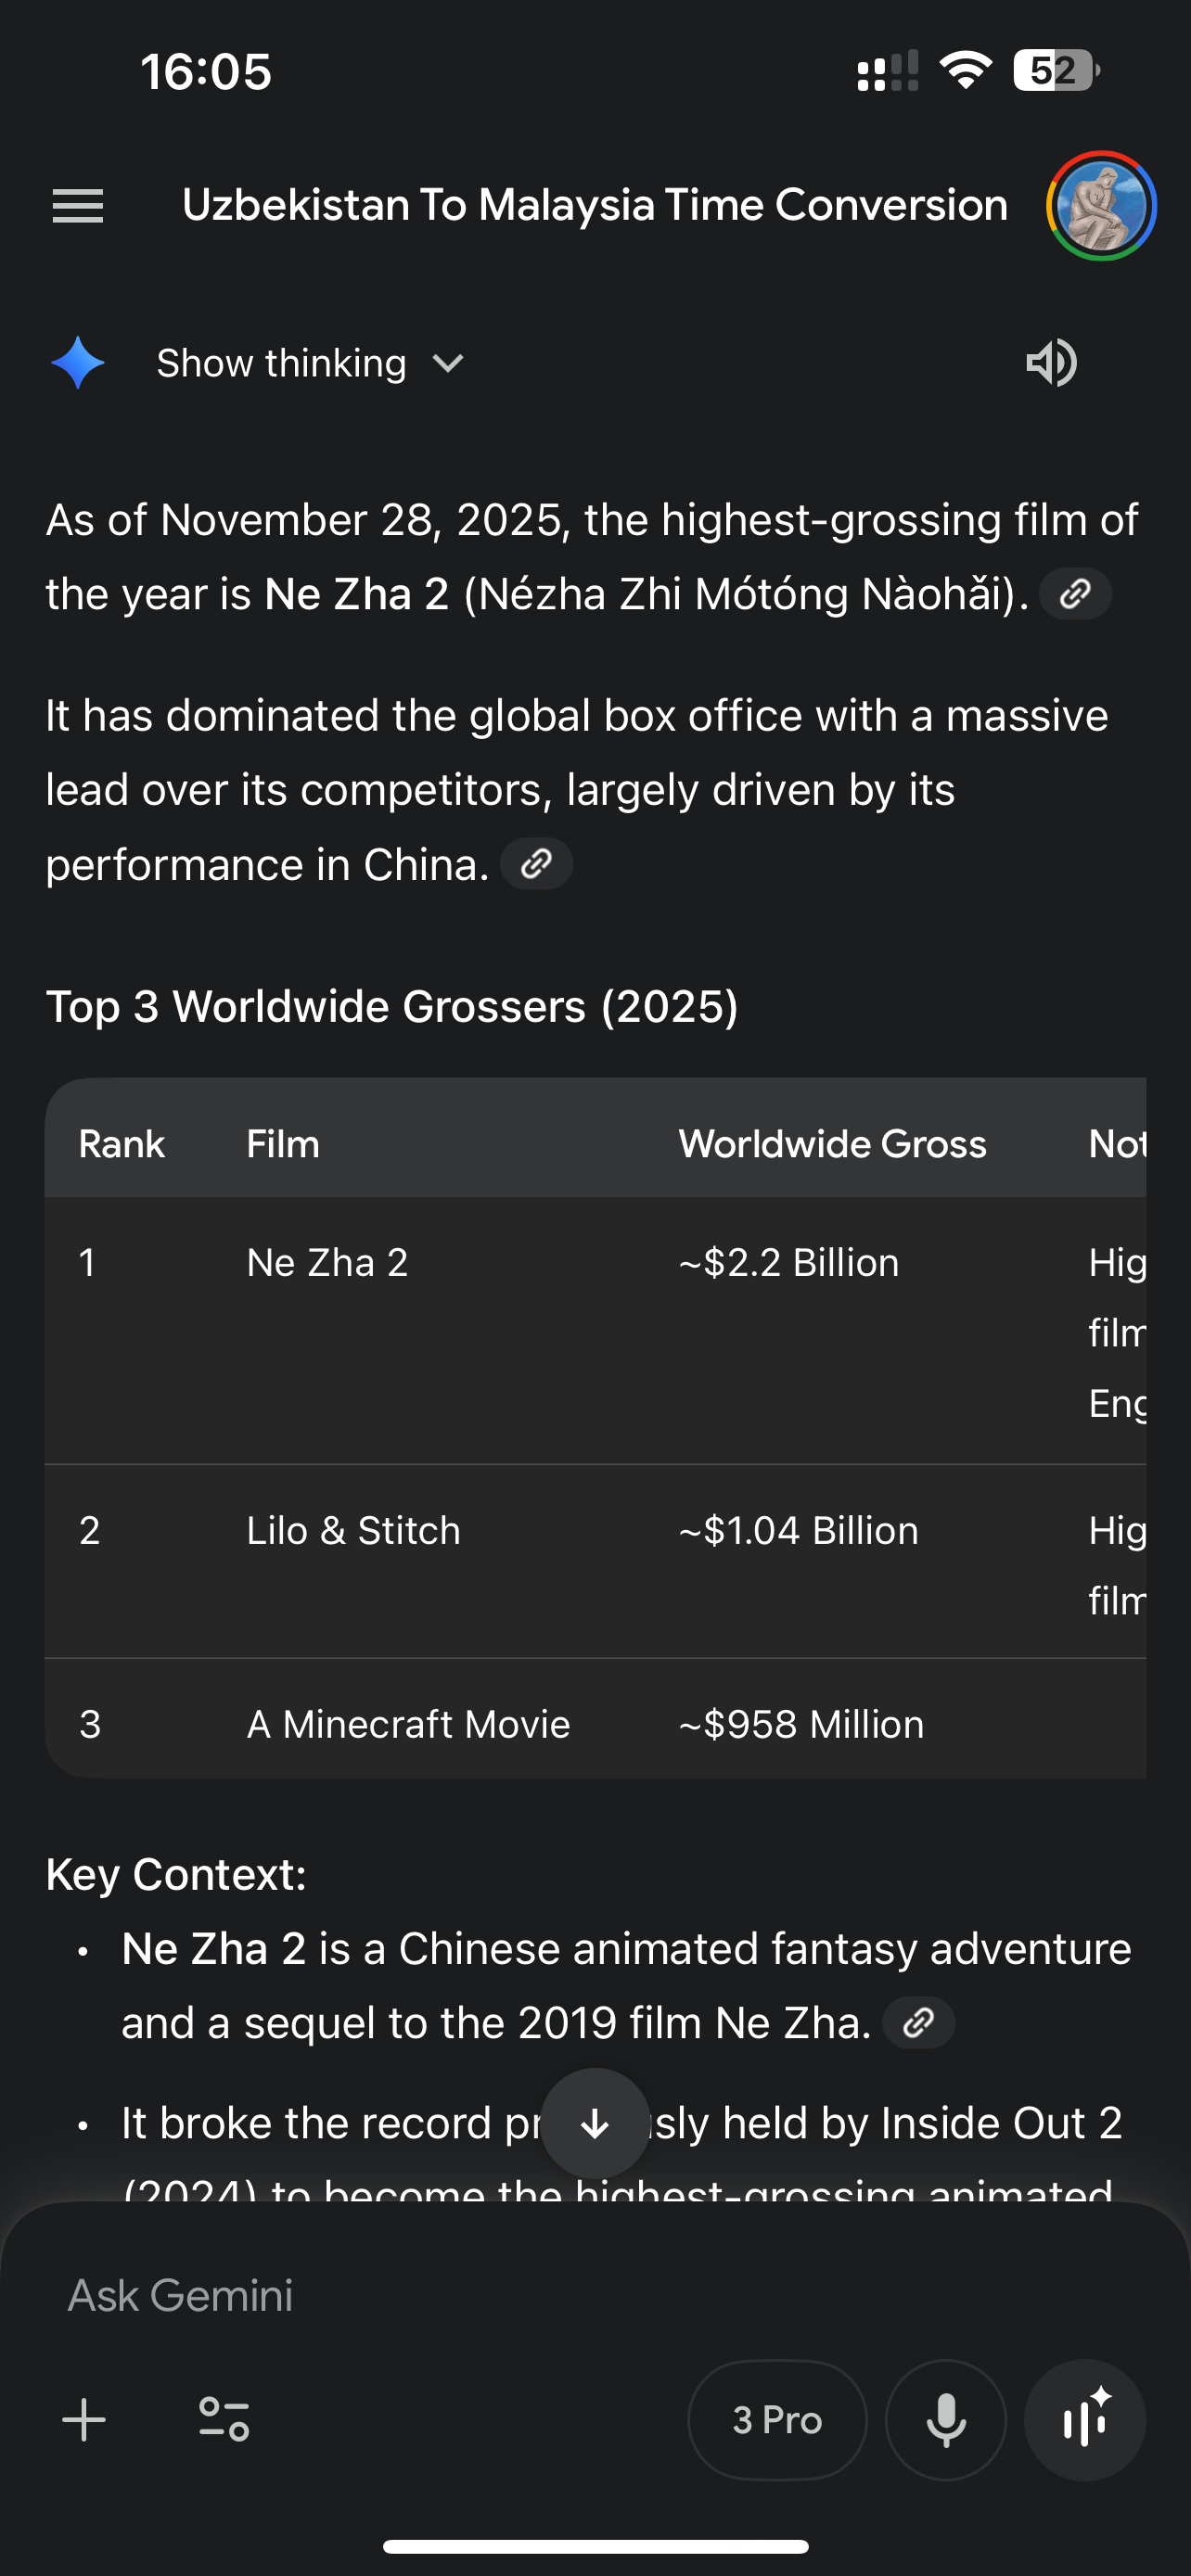Start Gemini Live with waveform button
The image size is (1191, 2576).
[1084, 2420]
